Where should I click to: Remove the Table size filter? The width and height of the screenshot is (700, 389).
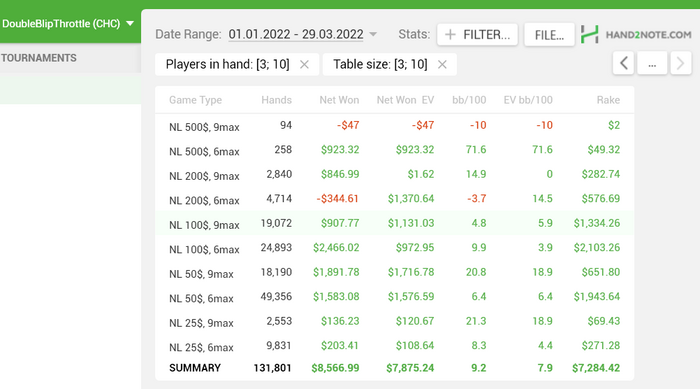click(x=442, y=65)
